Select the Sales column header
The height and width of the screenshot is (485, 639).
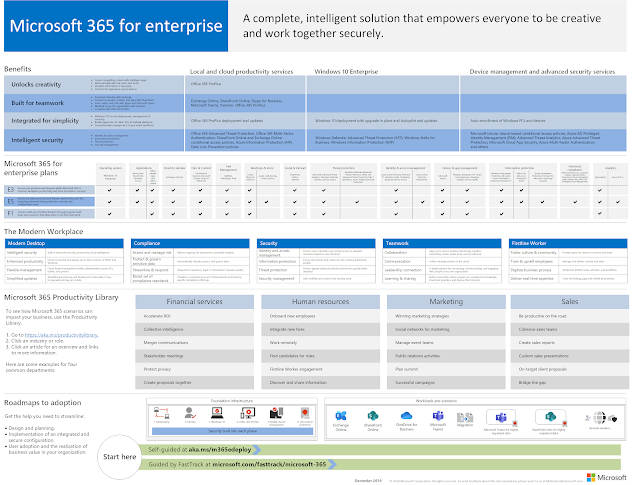pyautogui.click(x=570, y=302)
